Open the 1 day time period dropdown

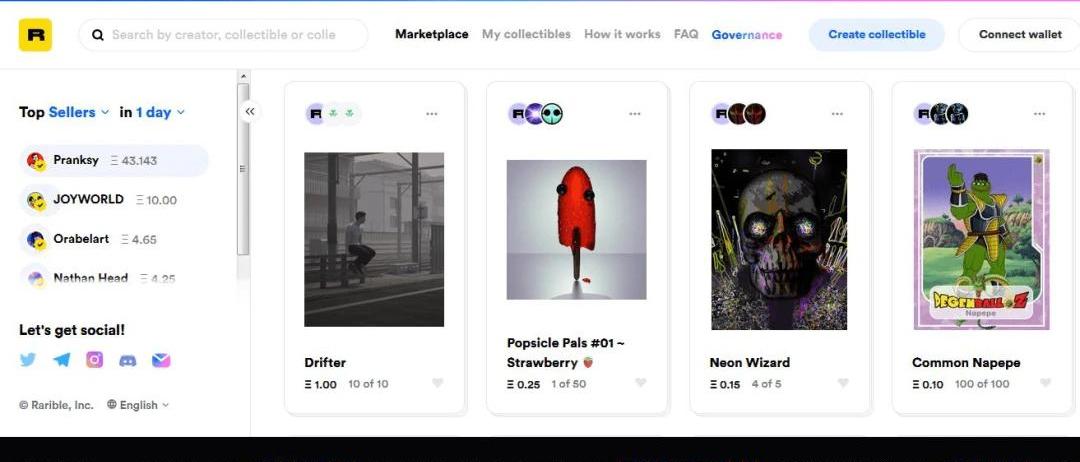pyautogui.click(x=159, y=112)
